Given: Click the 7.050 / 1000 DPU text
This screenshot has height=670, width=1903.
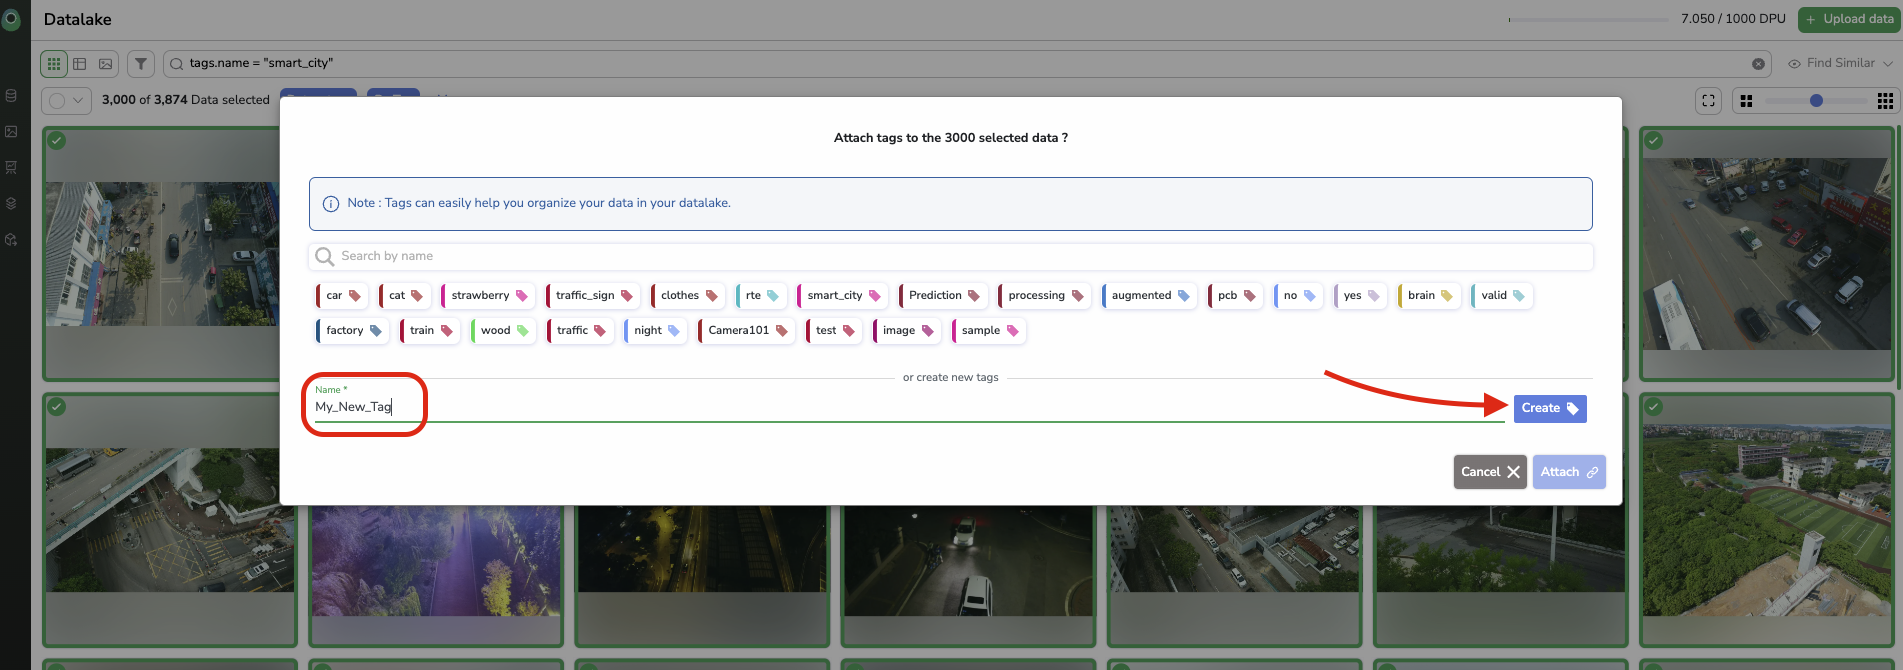Looking at the screenshot, I should (1733, 19).
